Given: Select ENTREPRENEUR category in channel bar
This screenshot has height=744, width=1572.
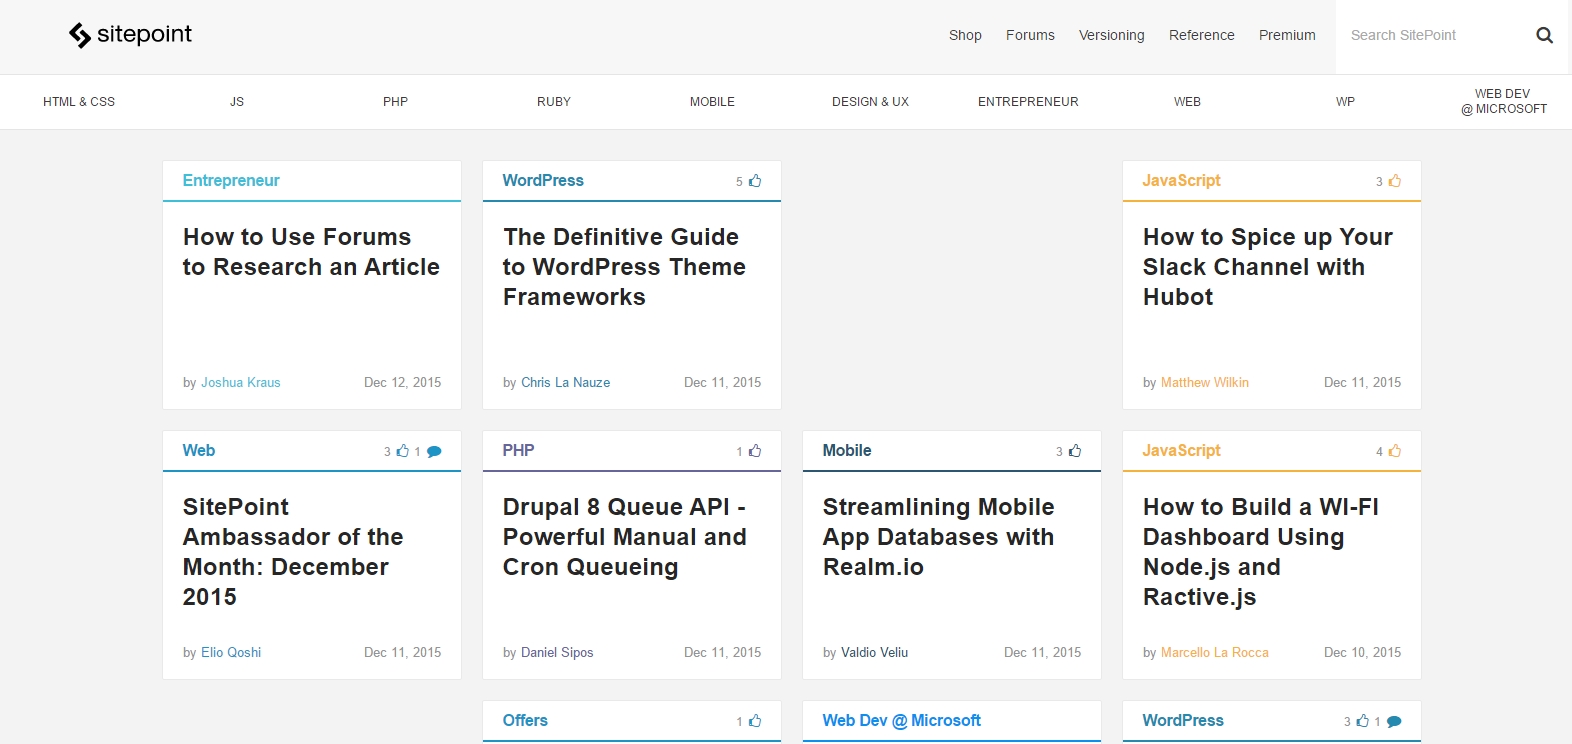Looking at the screenshot, I should pyautogui.click(x=1028, y=102).
